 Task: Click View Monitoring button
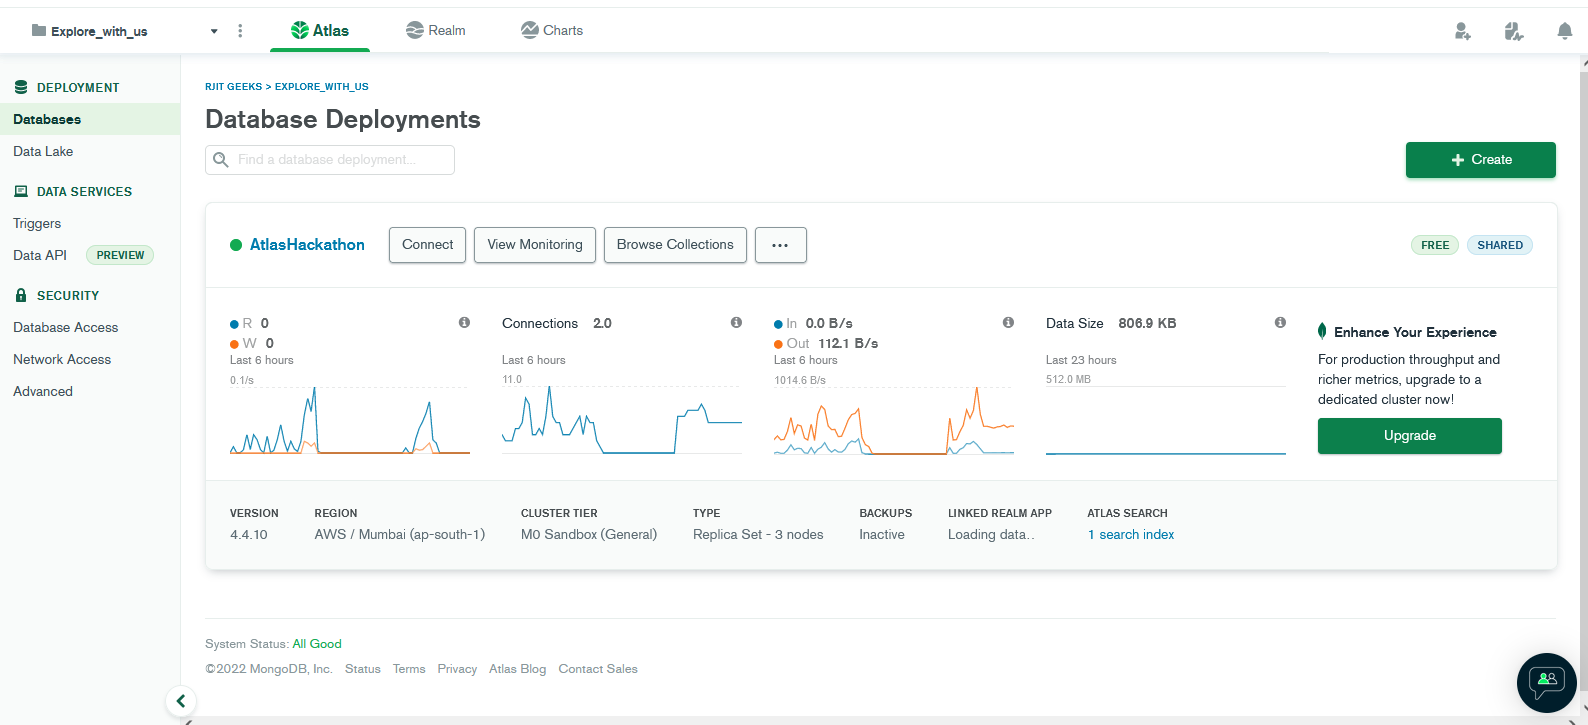(535, 245)
